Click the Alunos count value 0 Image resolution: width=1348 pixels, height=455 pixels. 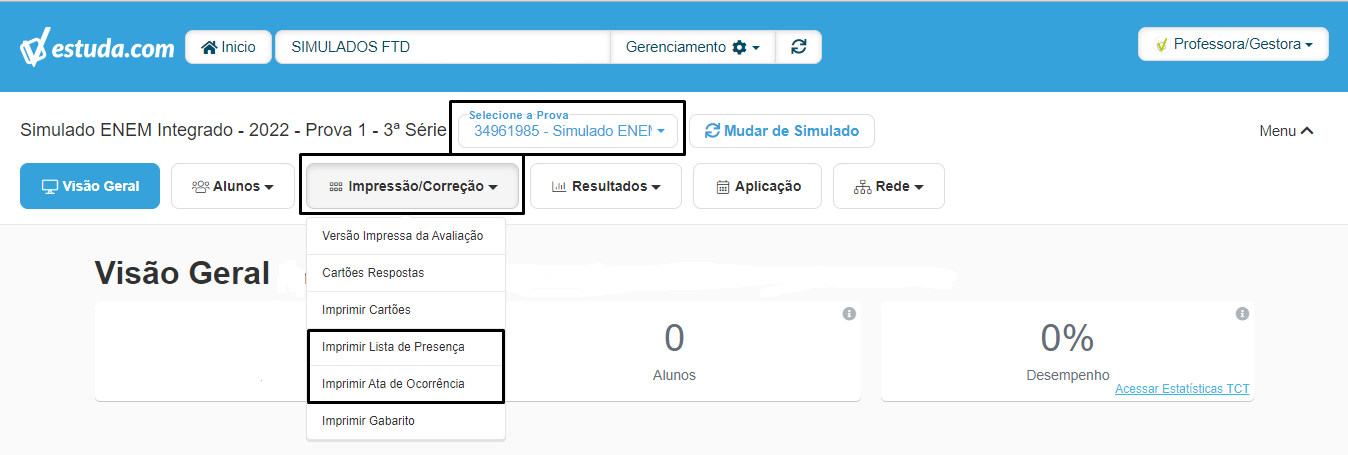click(674, 338)
